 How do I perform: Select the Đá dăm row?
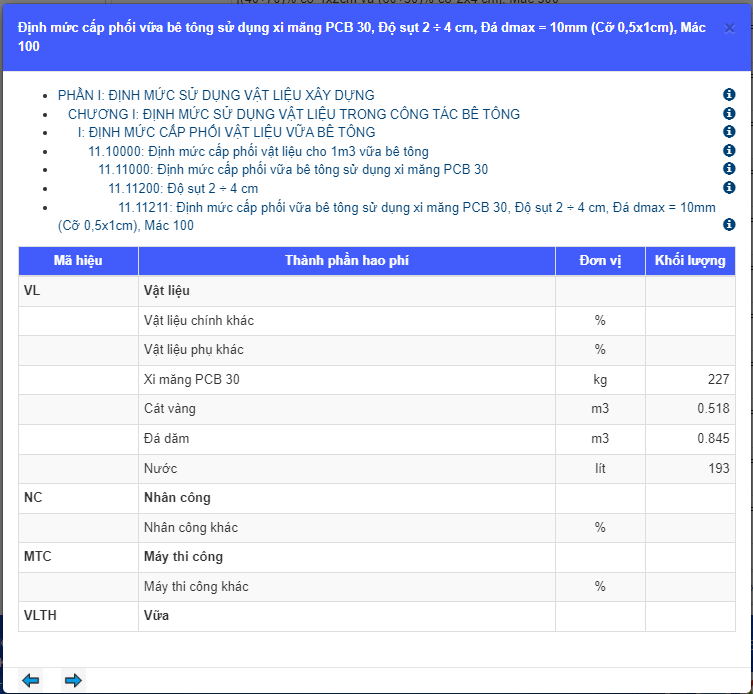point(377,439)
